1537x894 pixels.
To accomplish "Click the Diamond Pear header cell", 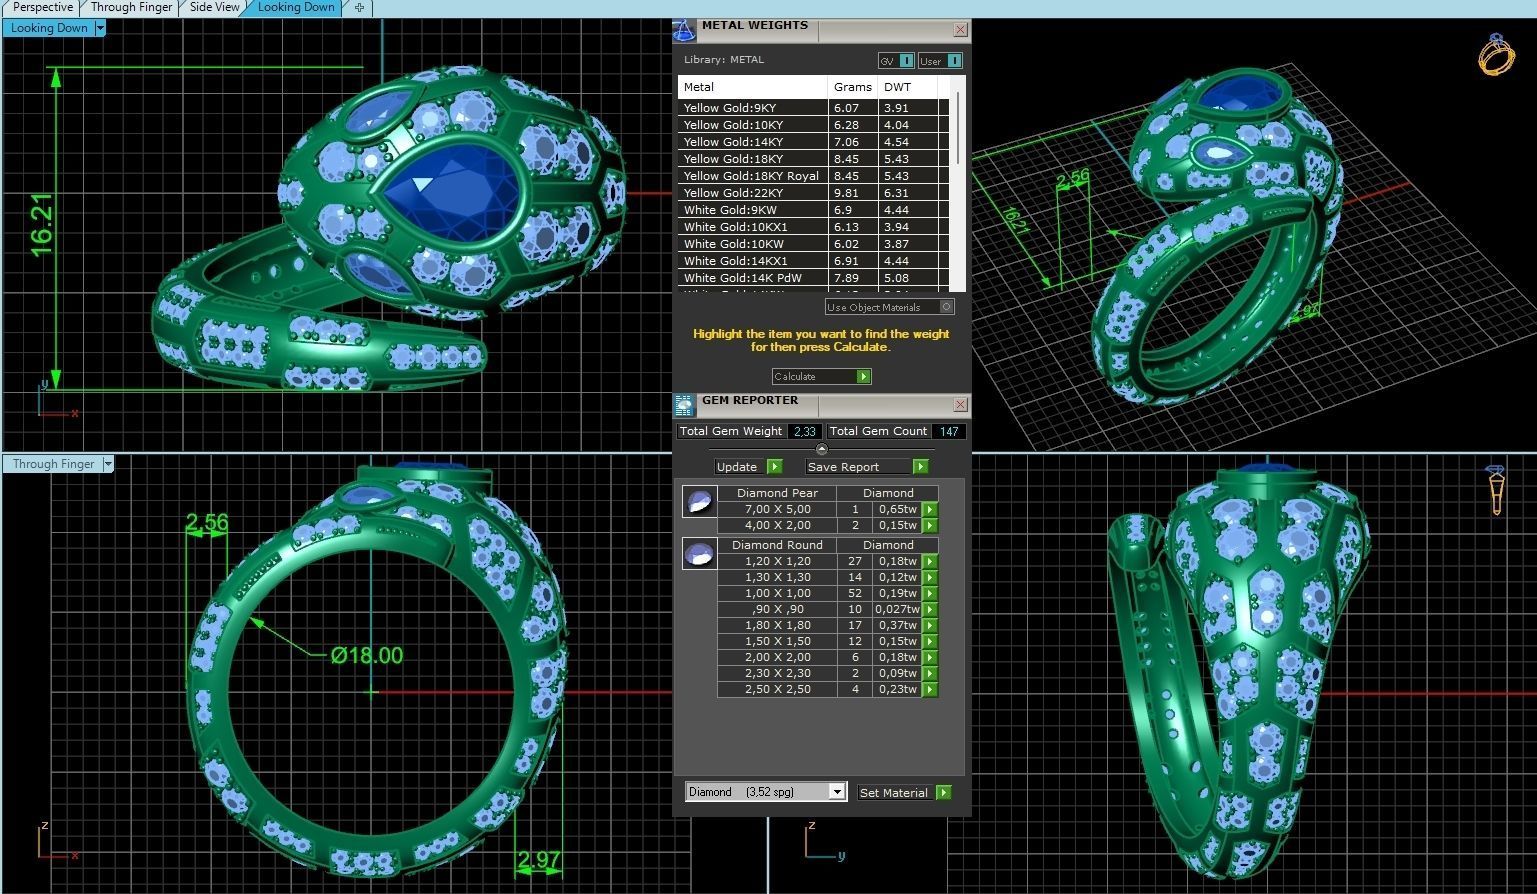I will (777, 493).
